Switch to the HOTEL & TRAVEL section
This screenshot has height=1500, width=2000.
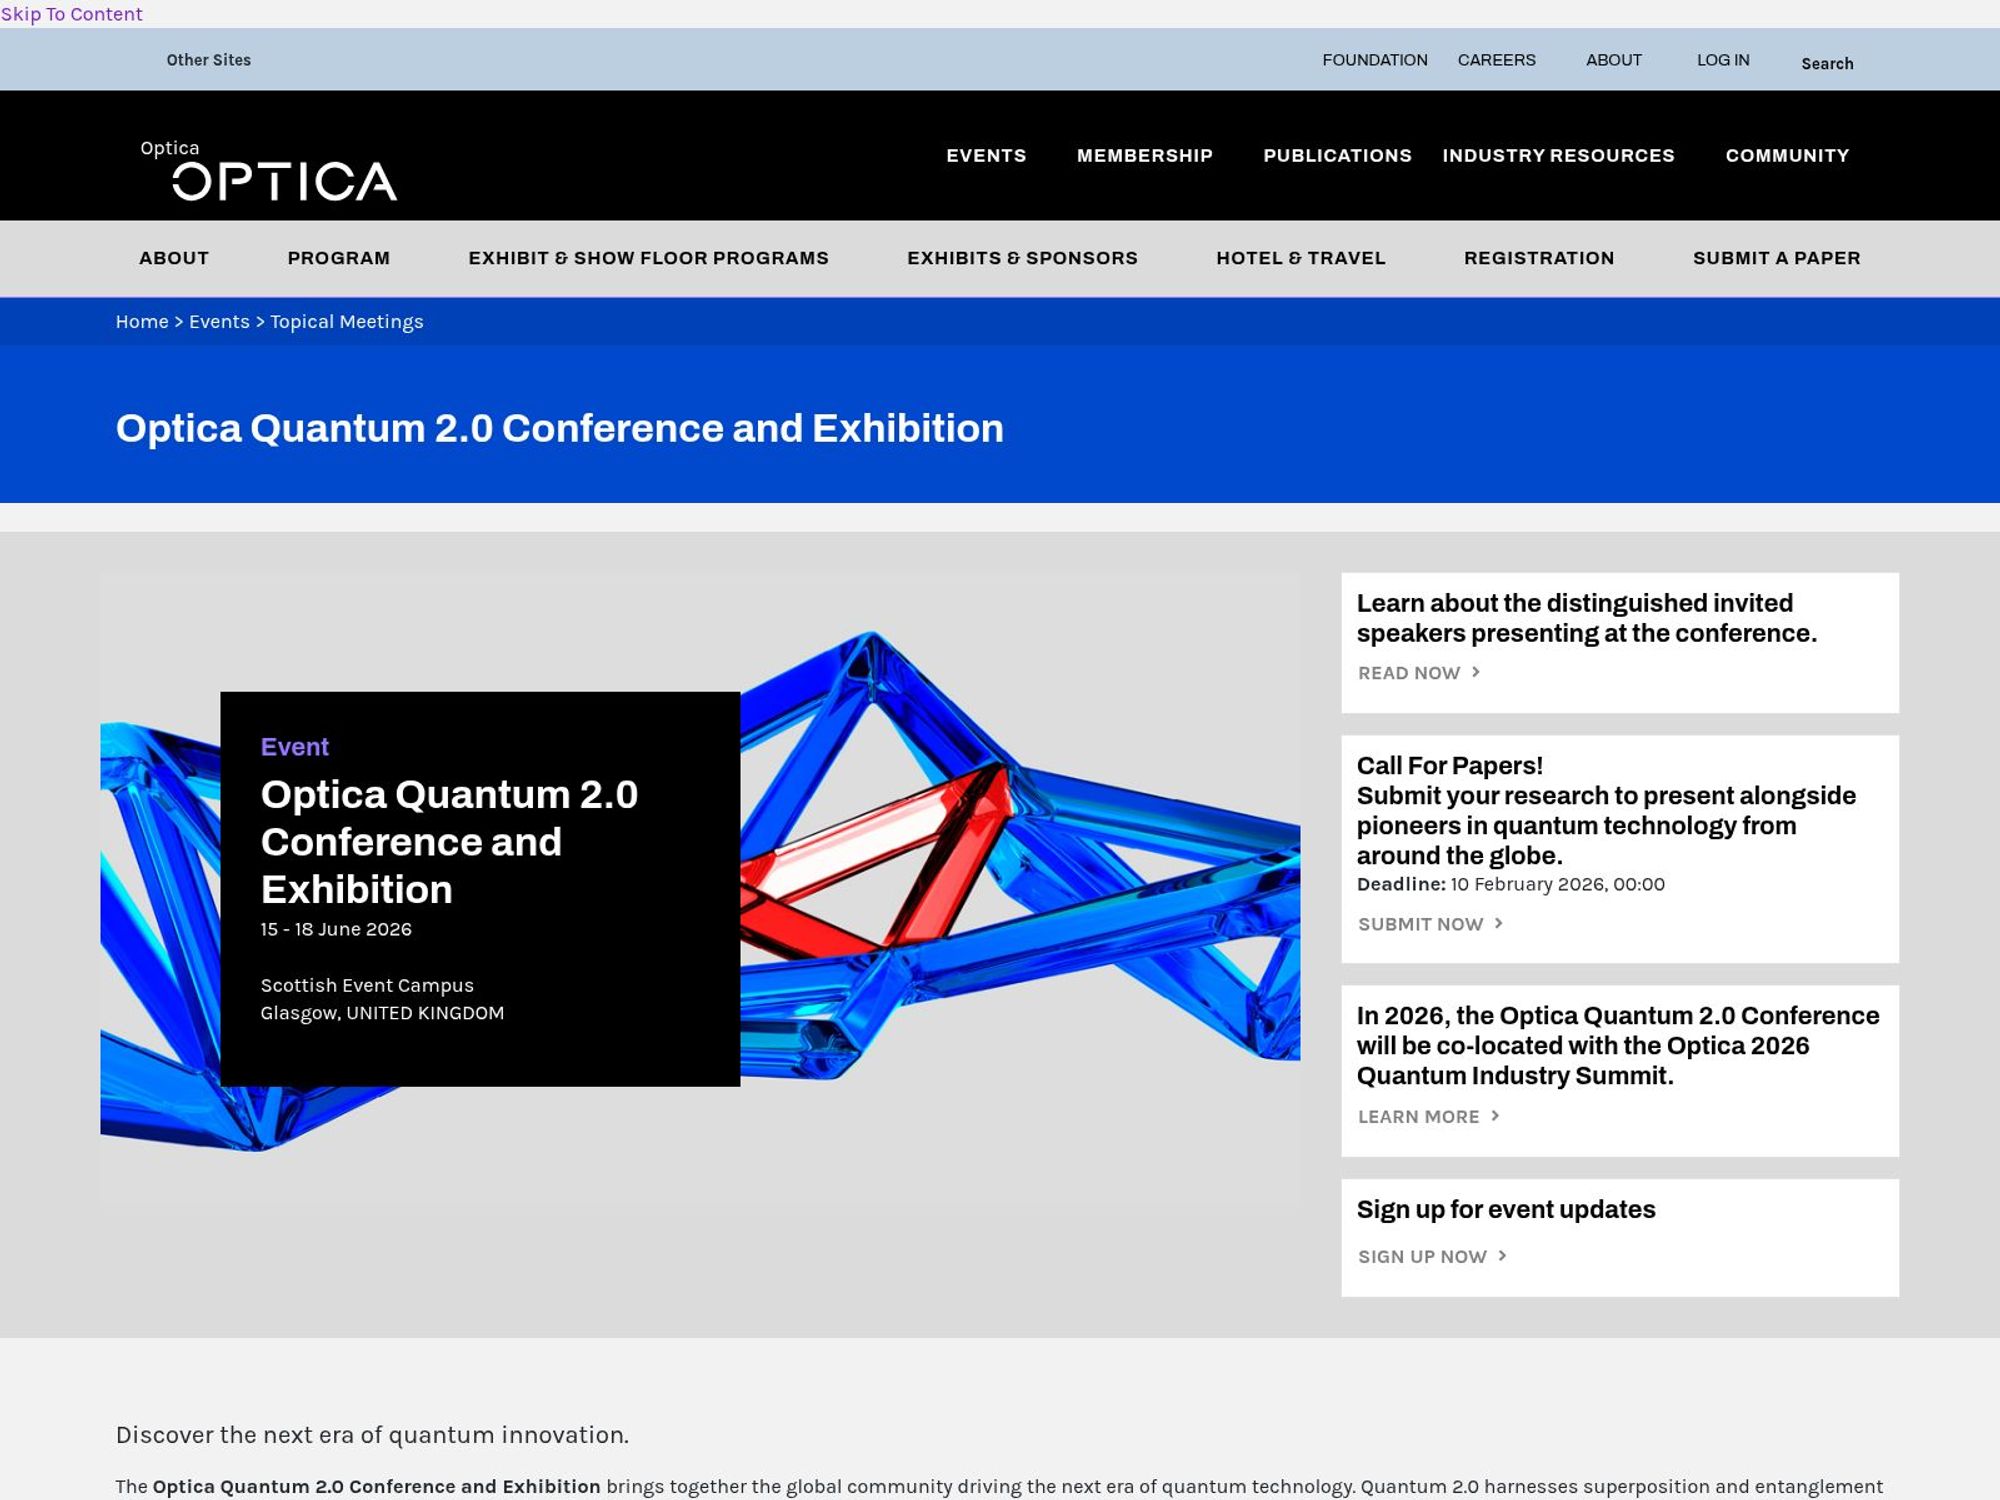coord(1299,257)
